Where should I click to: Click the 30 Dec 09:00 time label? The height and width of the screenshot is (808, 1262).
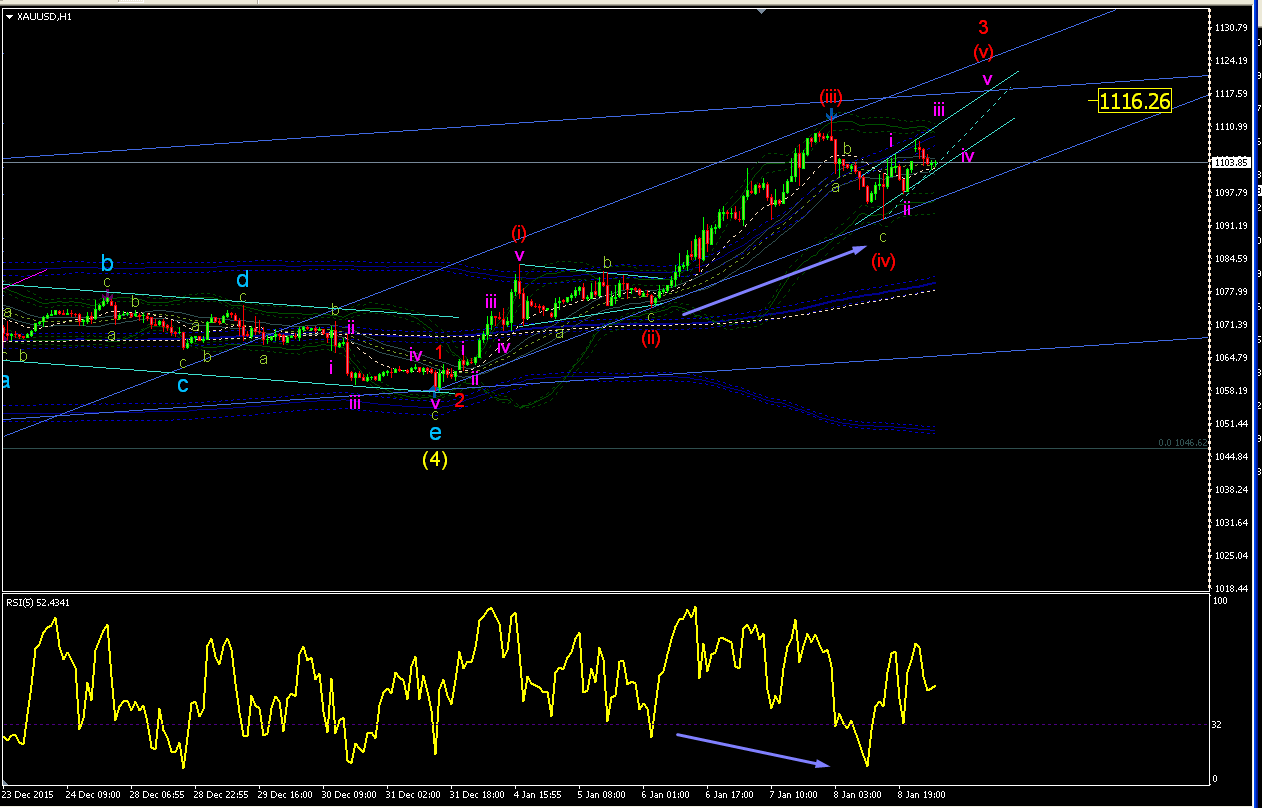[x=347, y=795]
